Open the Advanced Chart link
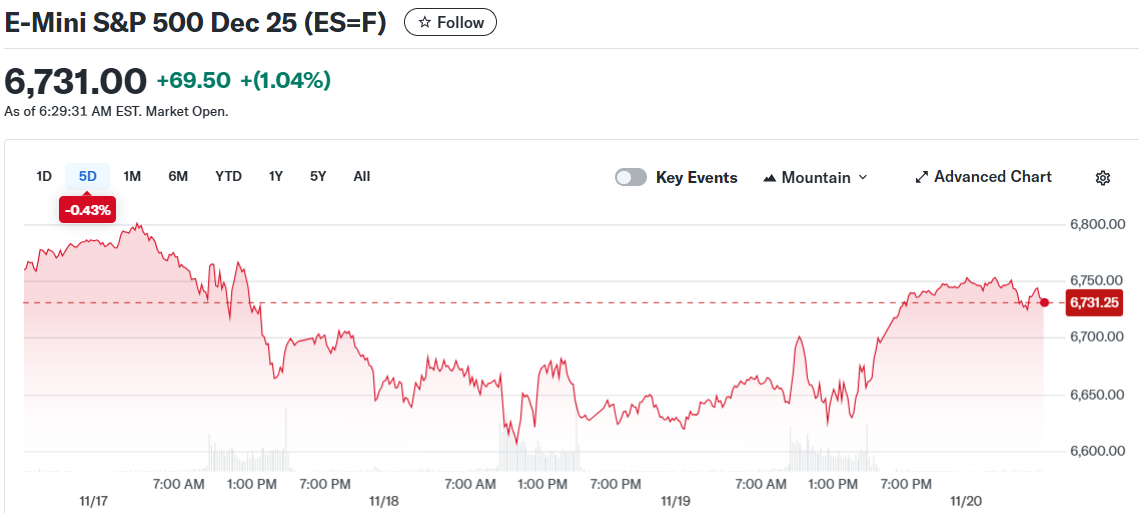The image size is (1139, 513). point(992,177)
